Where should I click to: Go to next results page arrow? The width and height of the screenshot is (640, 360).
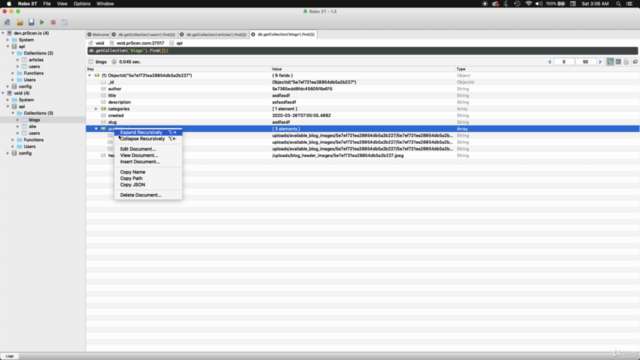point(600,62)
